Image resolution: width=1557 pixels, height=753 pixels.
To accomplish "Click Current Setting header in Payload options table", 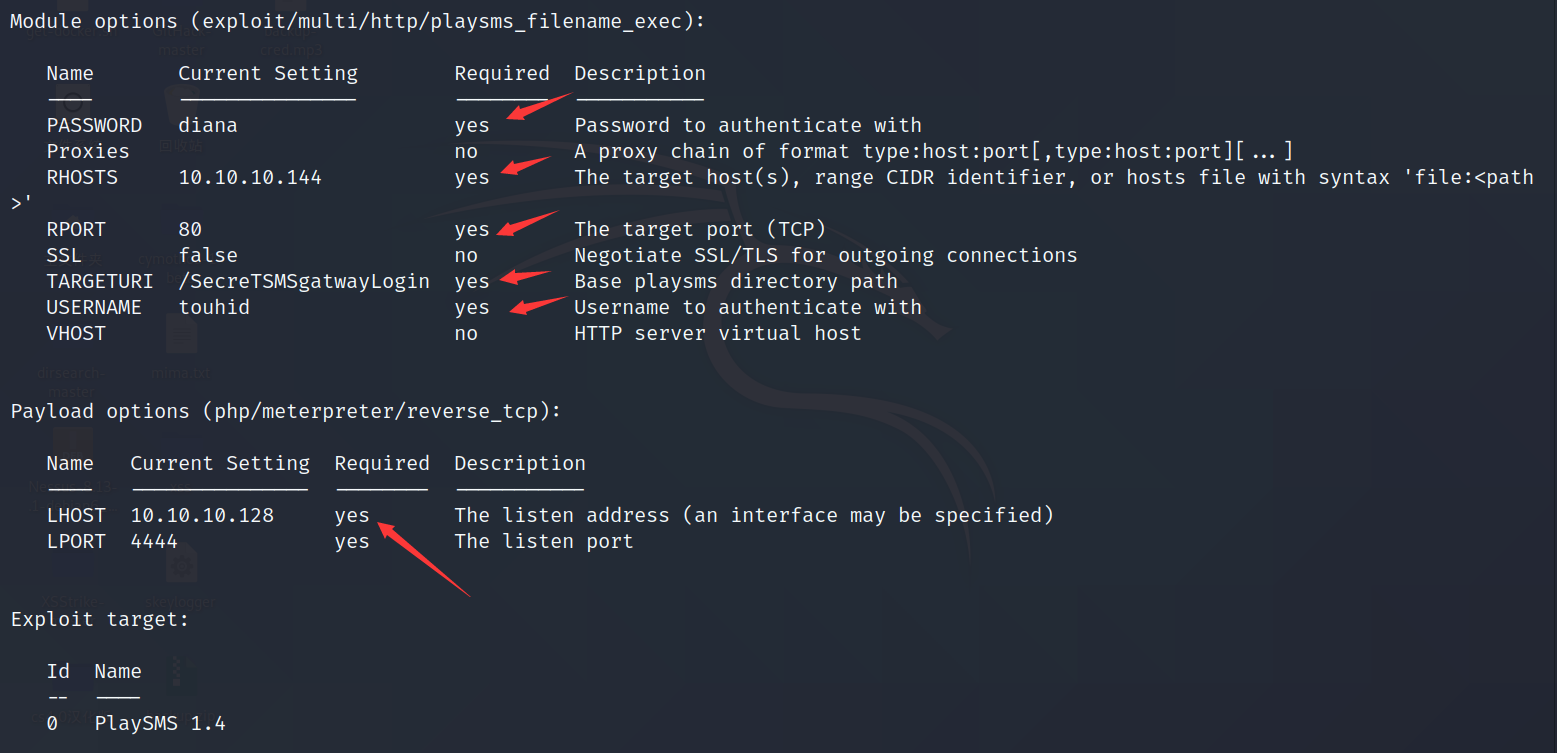I will (x=220, y=463).
